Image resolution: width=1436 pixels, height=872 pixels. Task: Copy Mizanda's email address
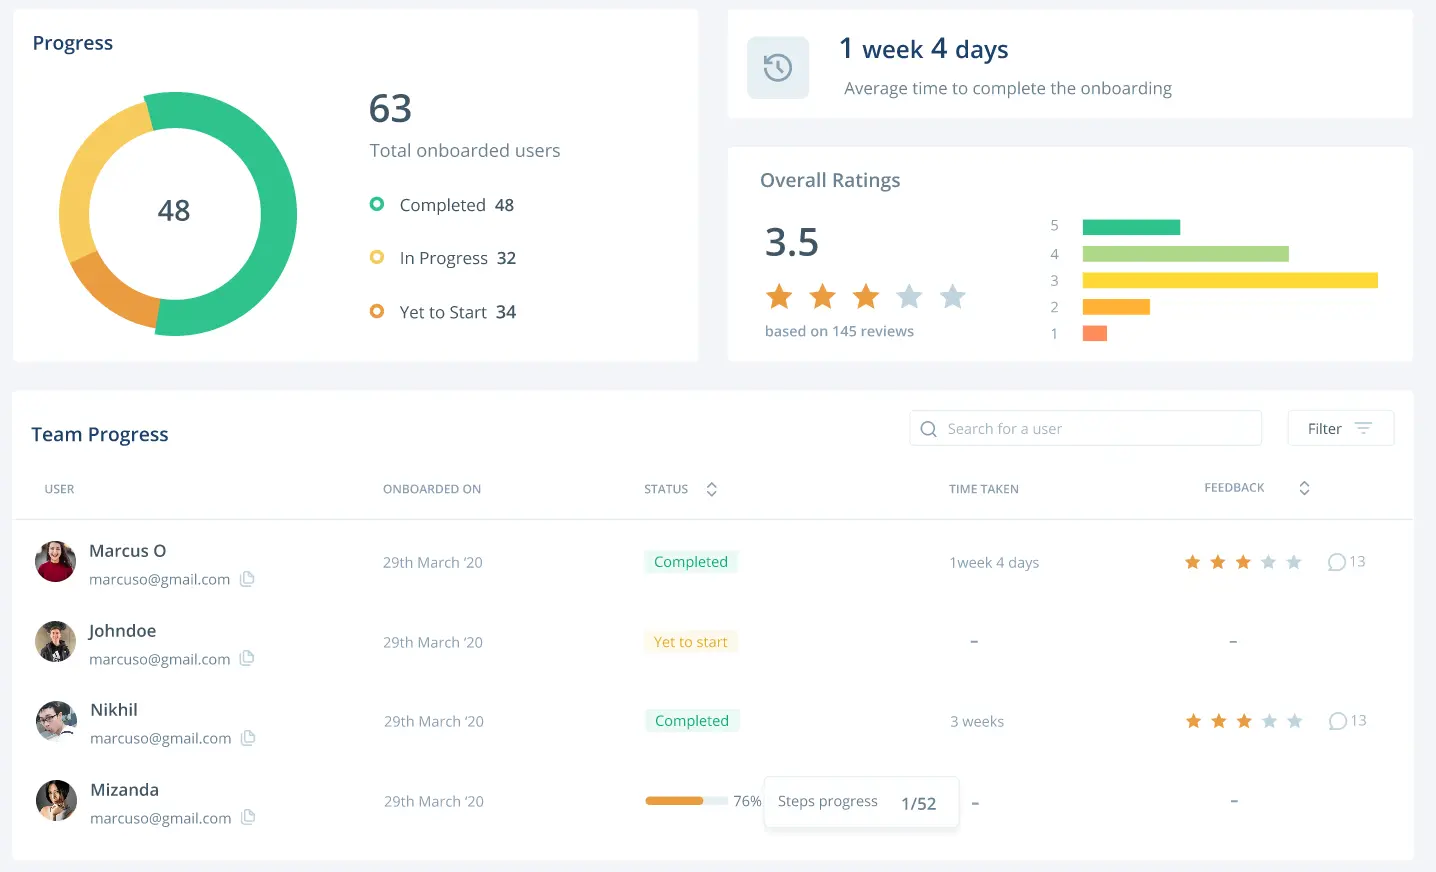click(248, 817)
